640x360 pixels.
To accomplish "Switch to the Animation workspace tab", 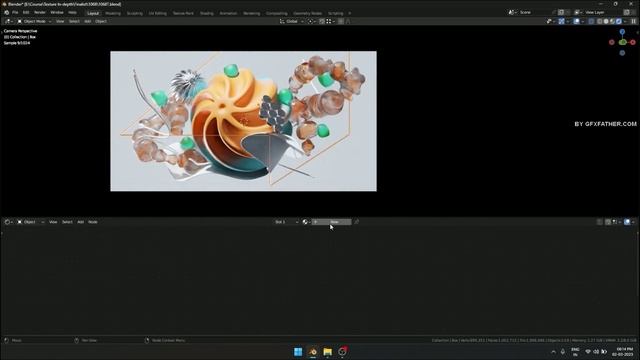I will coord(228,13).
